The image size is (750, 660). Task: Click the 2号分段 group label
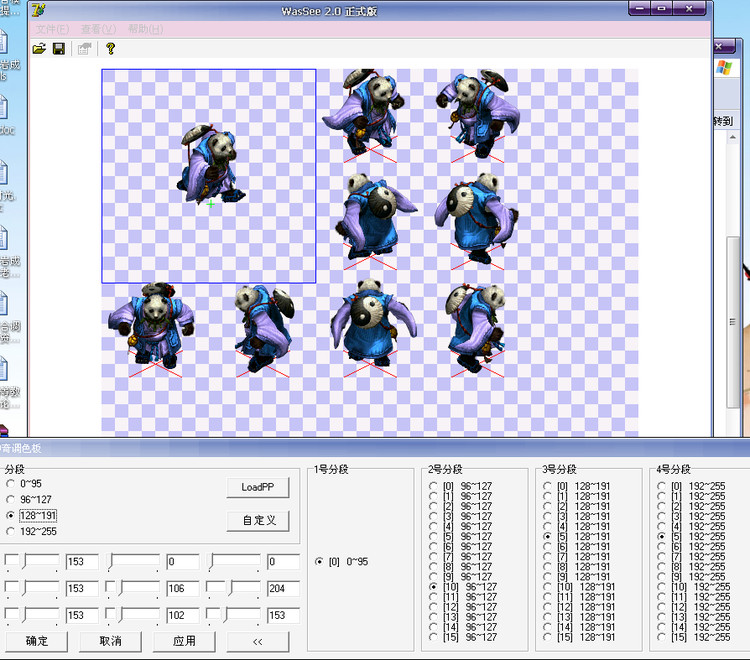pos(445,469)
